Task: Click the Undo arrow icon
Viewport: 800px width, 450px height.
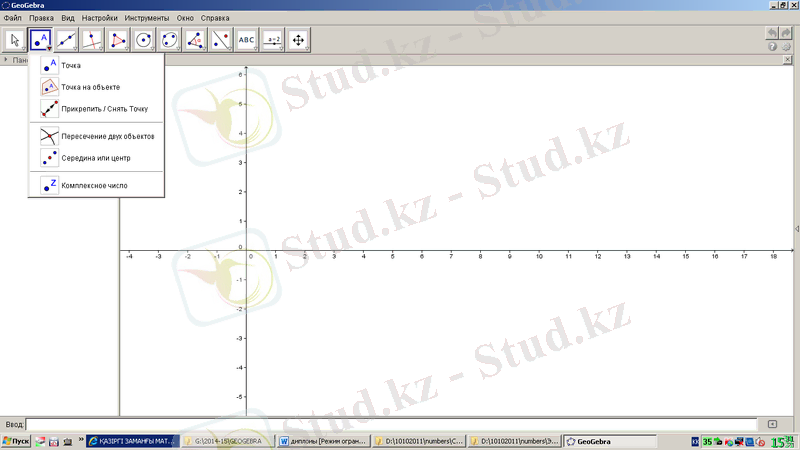Action: tap(772, 34)
